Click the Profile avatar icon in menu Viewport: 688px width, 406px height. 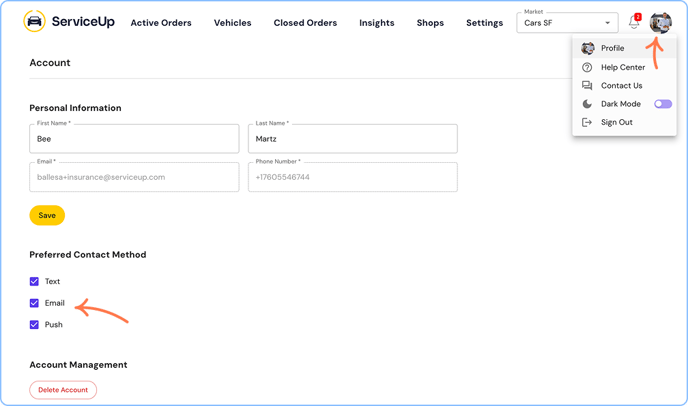(x=588, y=48)
